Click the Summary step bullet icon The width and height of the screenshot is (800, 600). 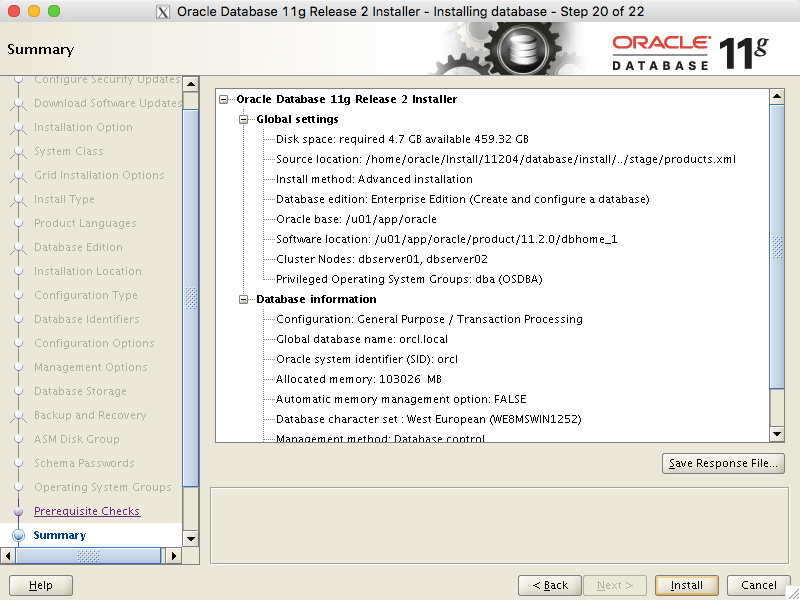click(18, 535)
